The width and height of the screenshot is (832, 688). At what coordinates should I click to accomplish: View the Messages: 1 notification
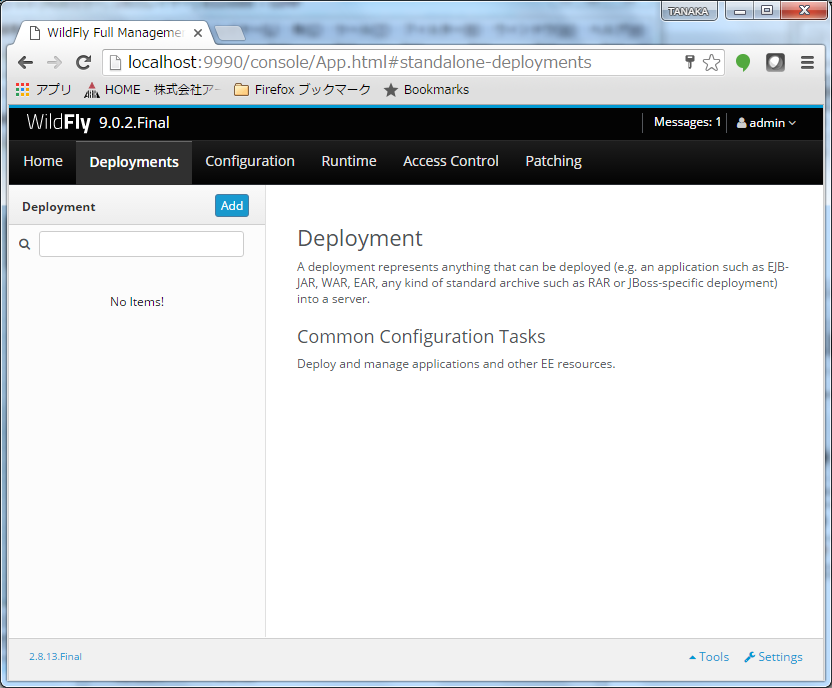687,123
